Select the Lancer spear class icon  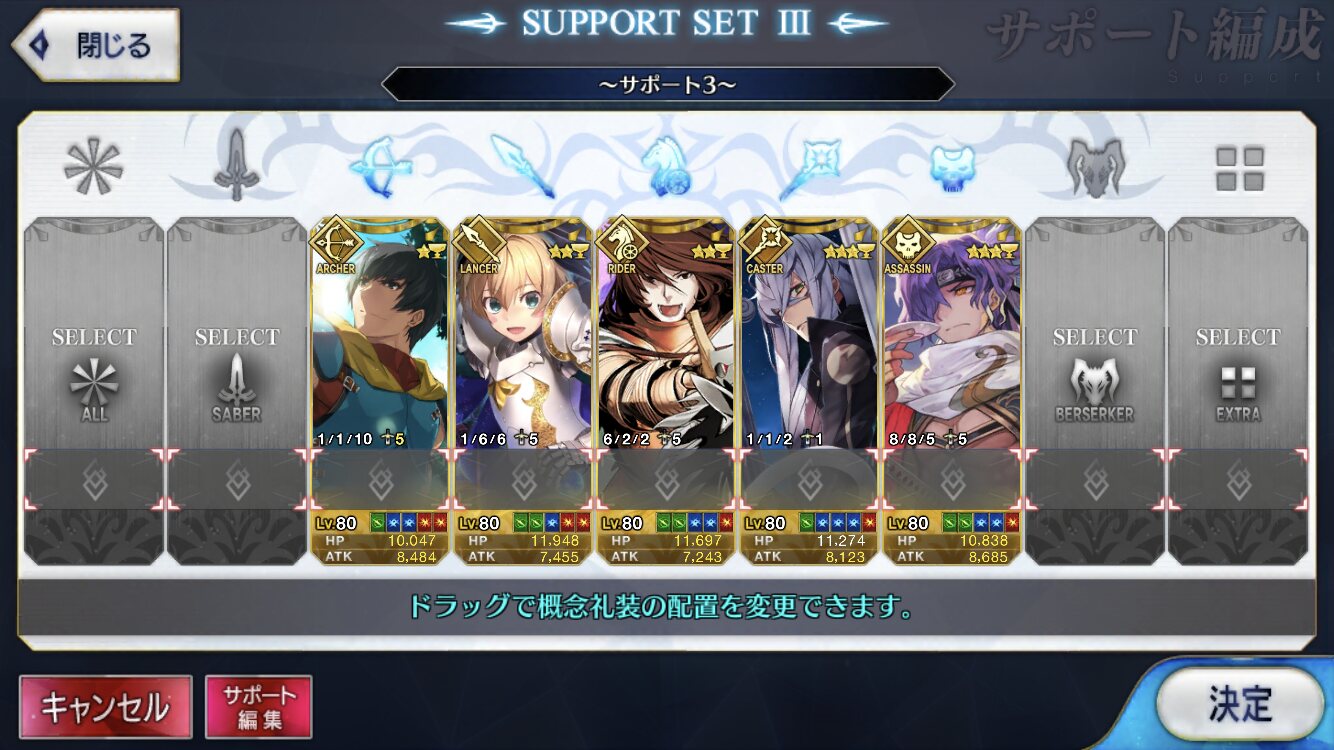[x=522, y=167]
